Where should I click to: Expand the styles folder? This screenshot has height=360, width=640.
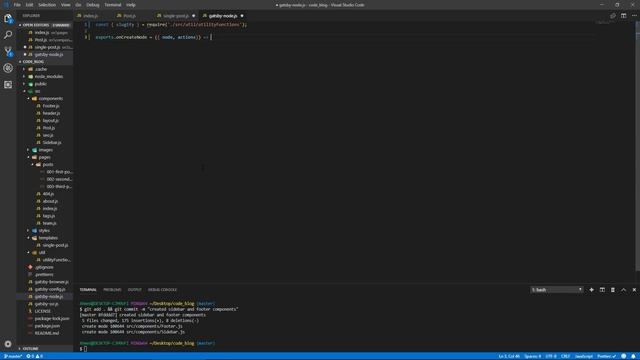point(45,231)
